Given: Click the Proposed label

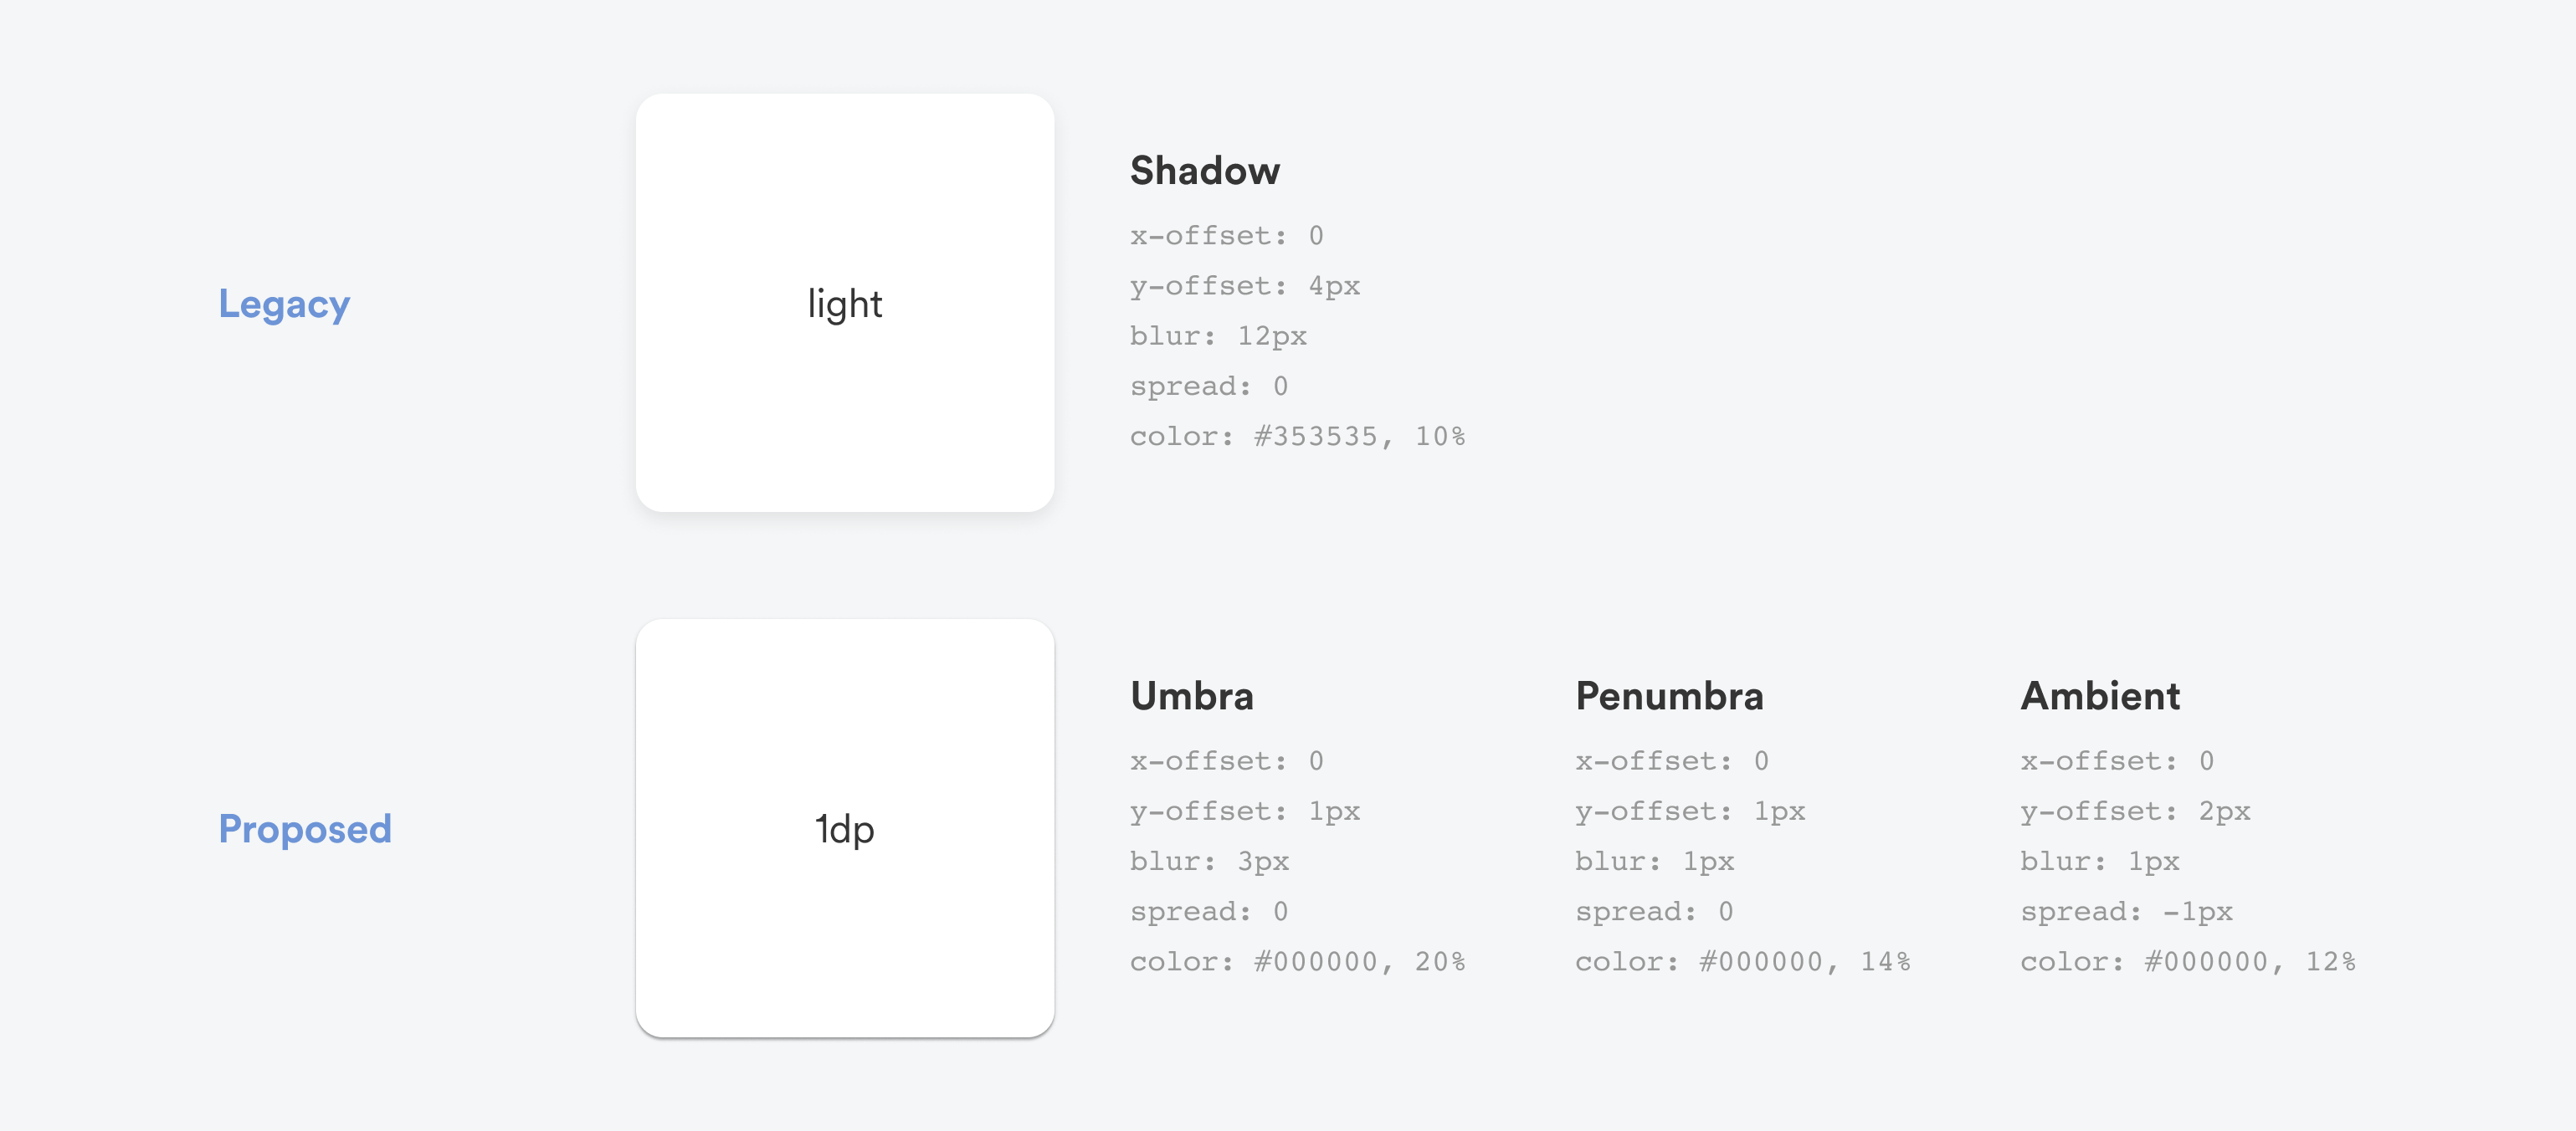Looking at the screenshot, I should 305,829.
